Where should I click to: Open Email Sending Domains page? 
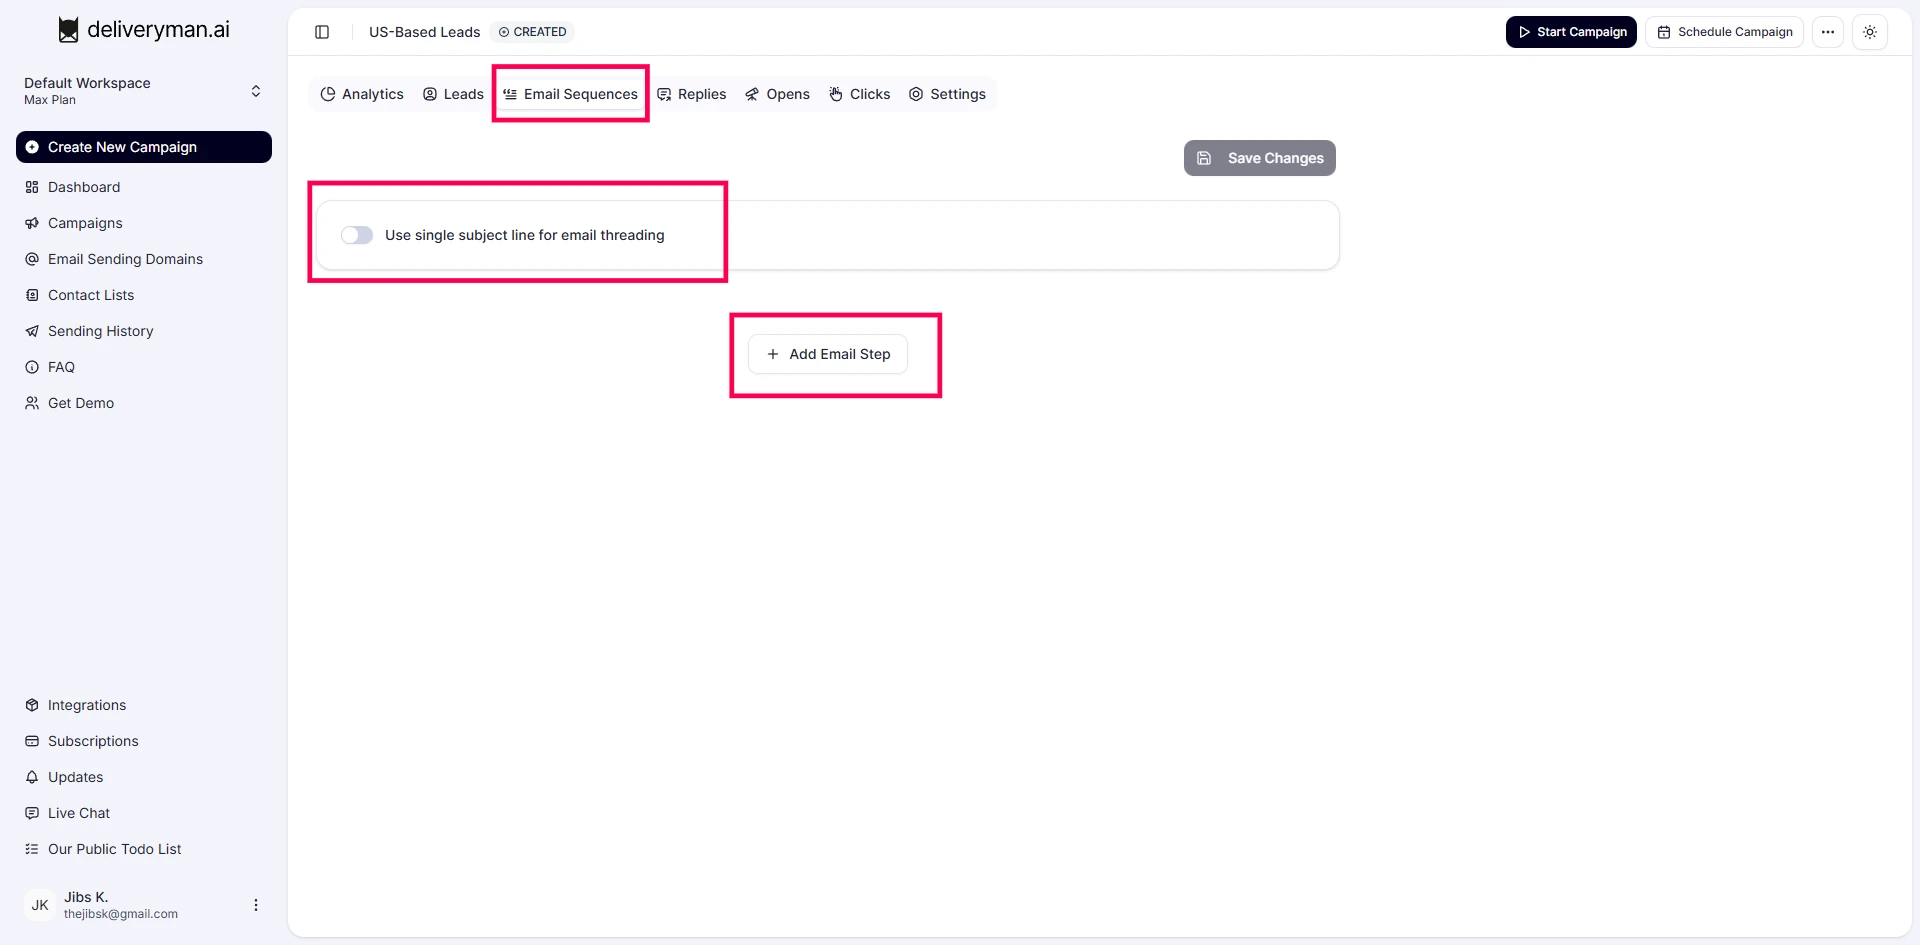coord(125,259)
